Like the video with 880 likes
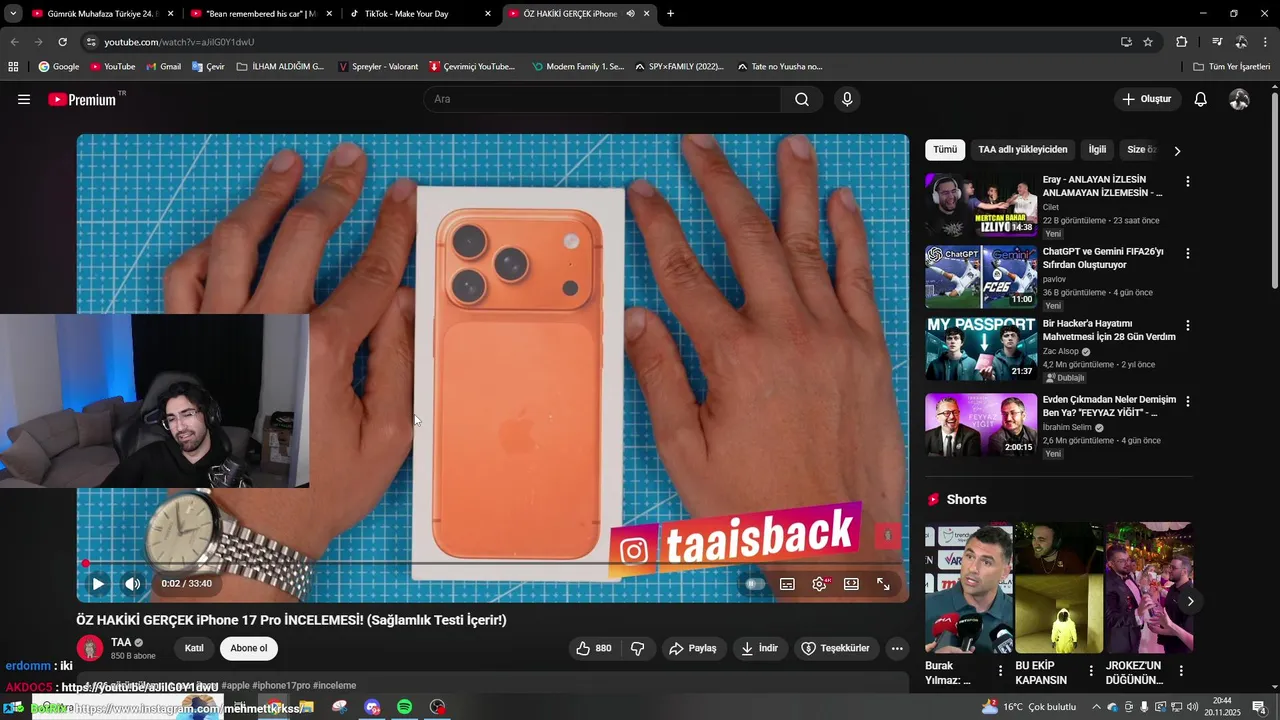Screen dimensions: 1280x720 (x=594, y=648)
